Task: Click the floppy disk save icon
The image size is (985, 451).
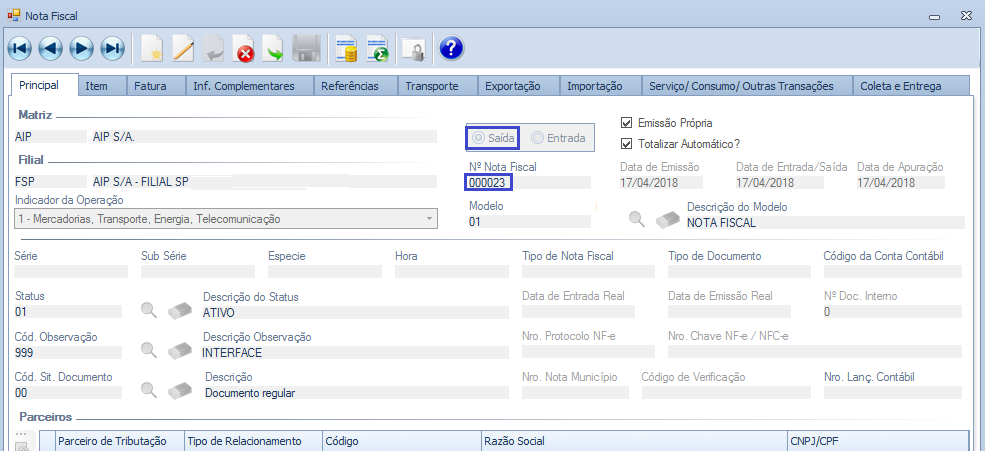Action: click(x=308, y=49)
